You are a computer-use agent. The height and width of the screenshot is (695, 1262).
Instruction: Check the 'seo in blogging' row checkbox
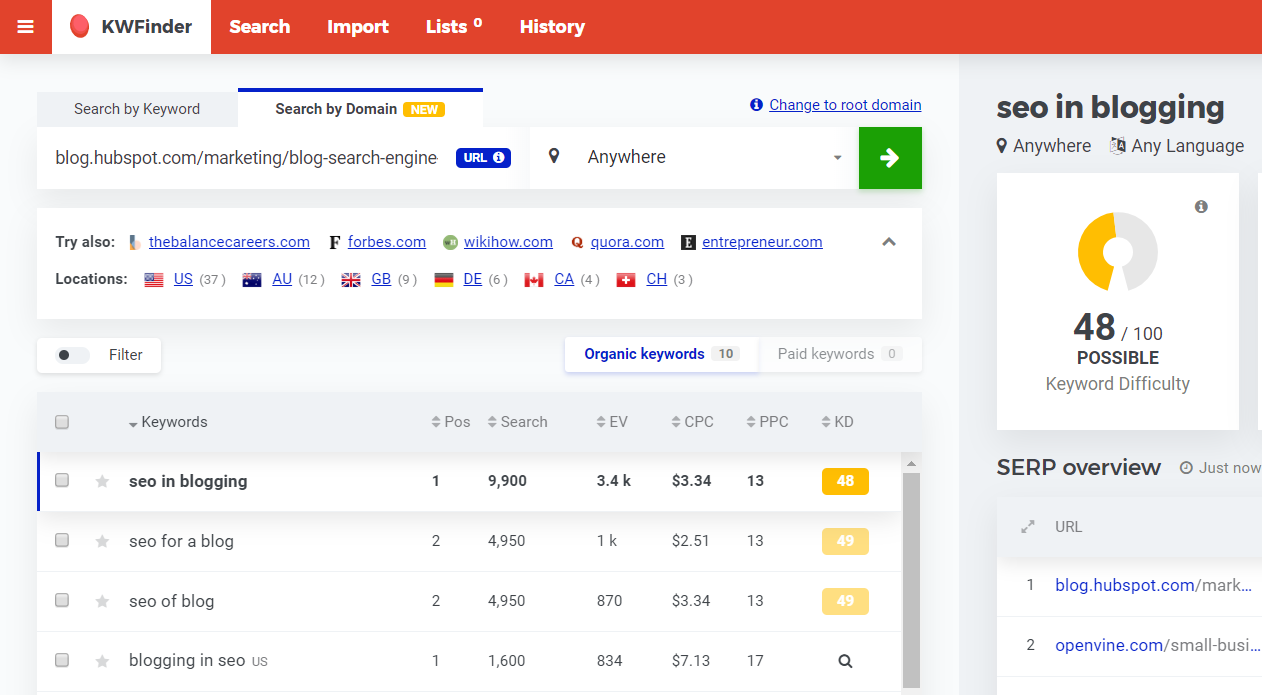[62, 480]
